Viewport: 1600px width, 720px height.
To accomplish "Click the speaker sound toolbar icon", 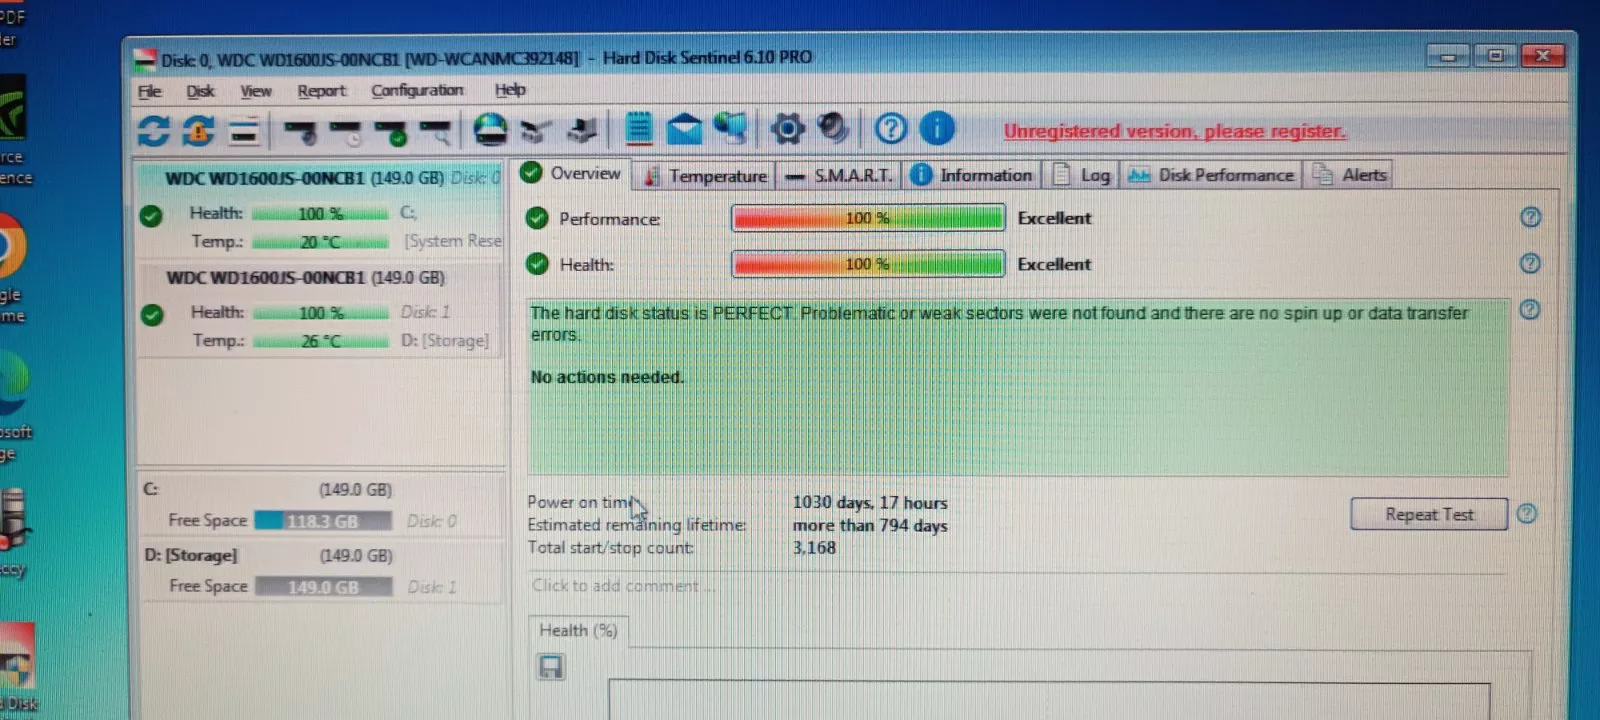I will 833,128.
